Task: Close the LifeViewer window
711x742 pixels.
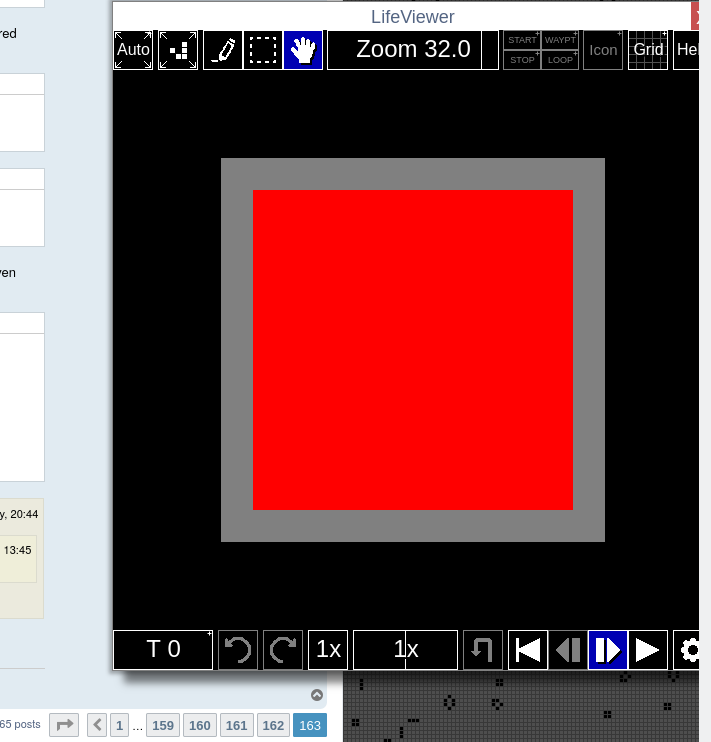Action: (x=695, y=17)
